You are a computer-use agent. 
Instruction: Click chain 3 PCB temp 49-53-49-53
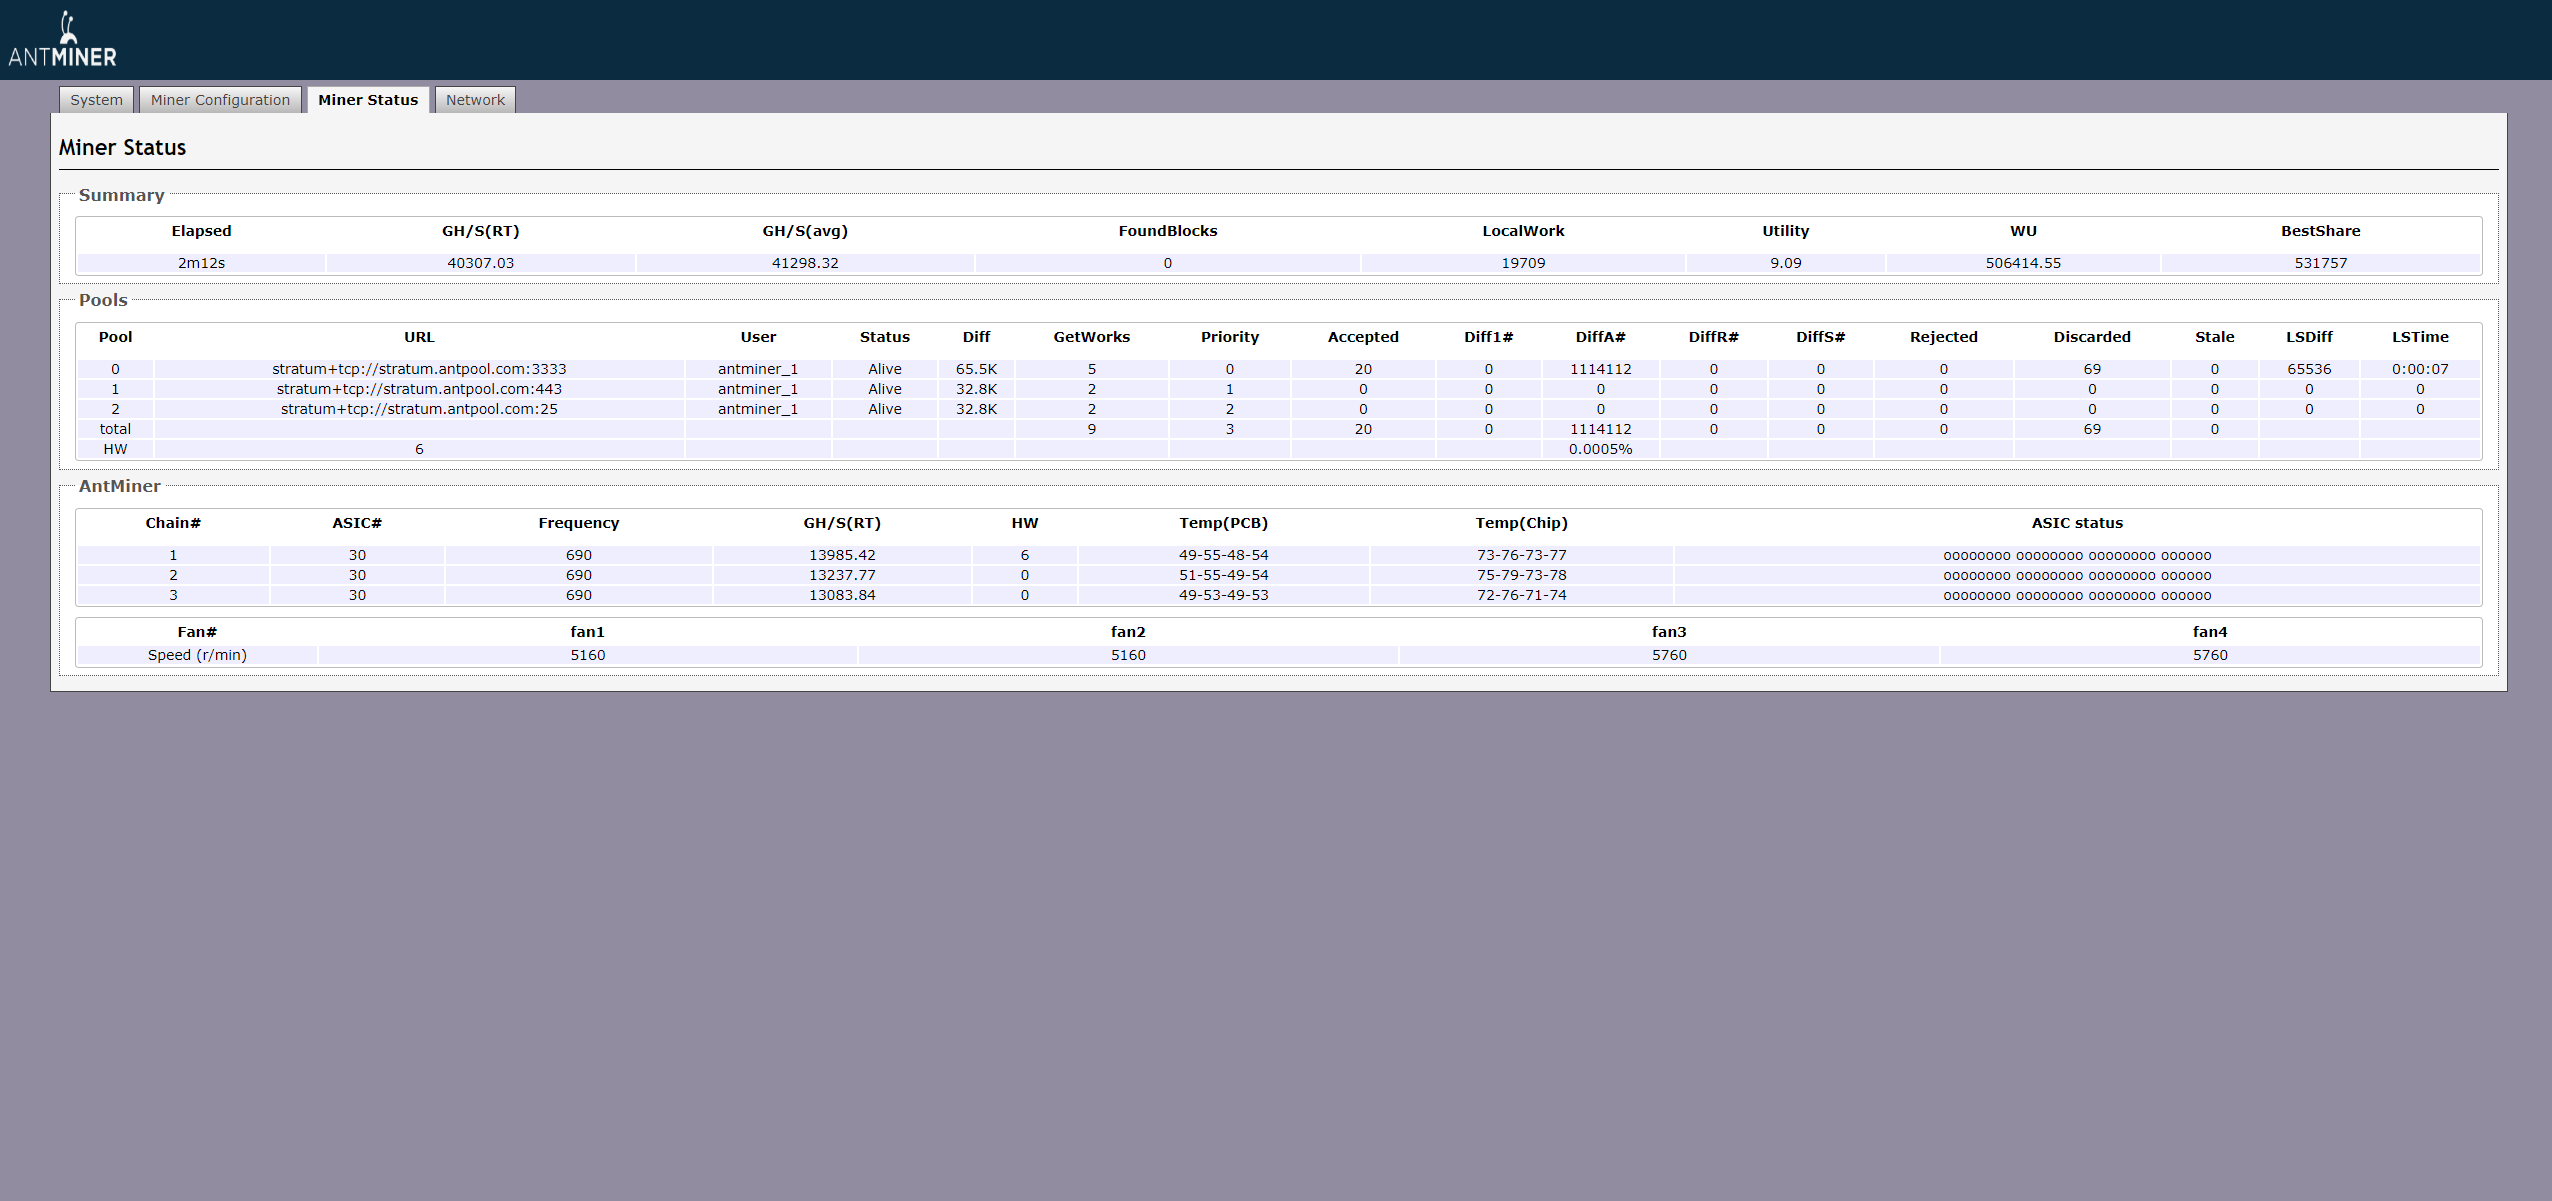pyautogui.click(x=1223, y=595)
